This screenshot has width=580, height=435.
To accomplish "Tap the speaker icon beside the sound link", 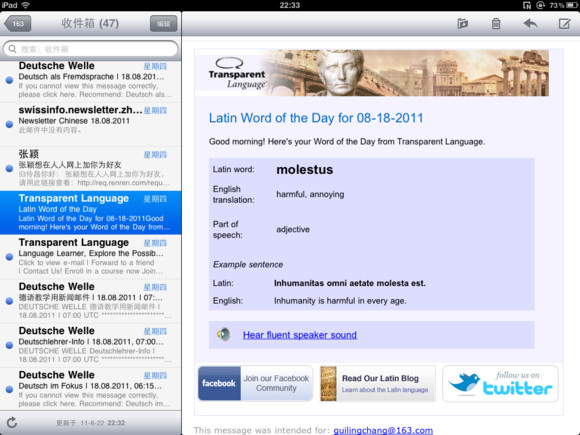I will (224, 335).
